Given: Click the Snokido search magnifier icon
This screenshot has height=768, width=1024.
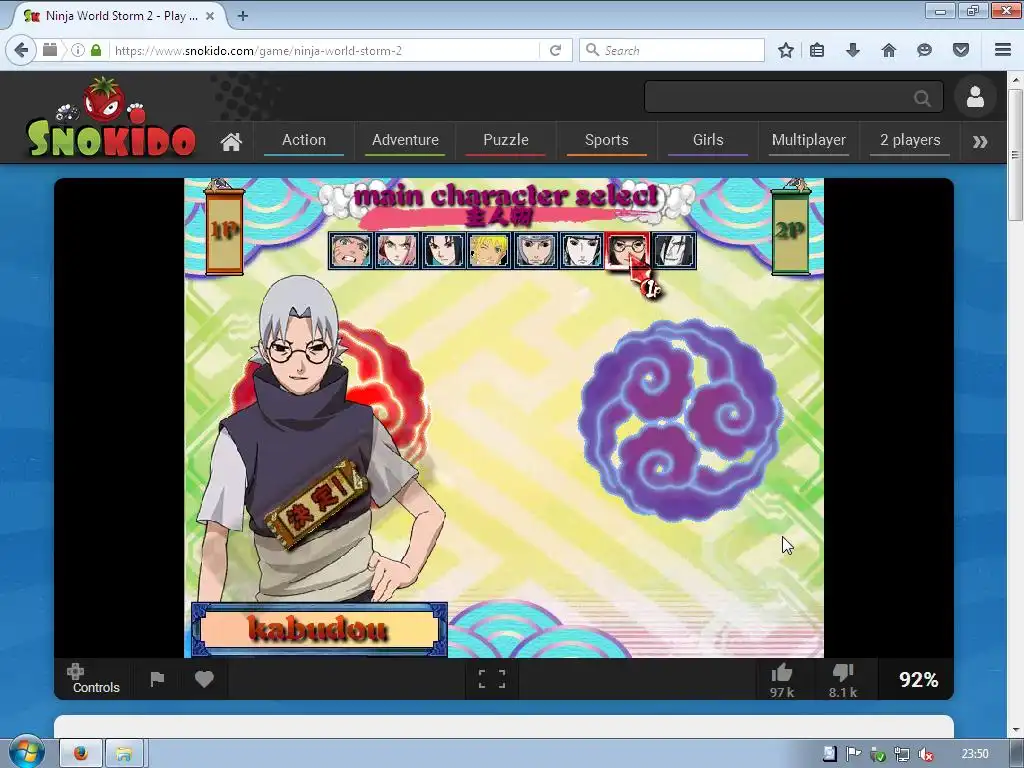Looking at the screenshot, I should tap(922, 98).
